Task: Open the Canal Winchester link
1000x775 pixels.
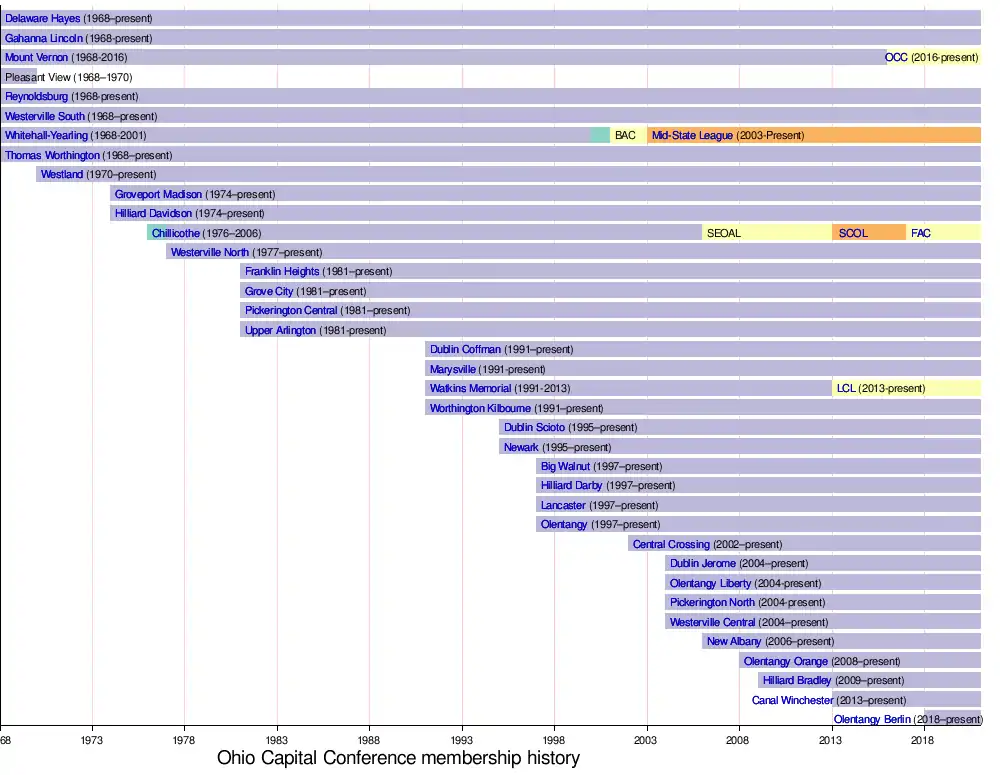Action: point(792,700)
